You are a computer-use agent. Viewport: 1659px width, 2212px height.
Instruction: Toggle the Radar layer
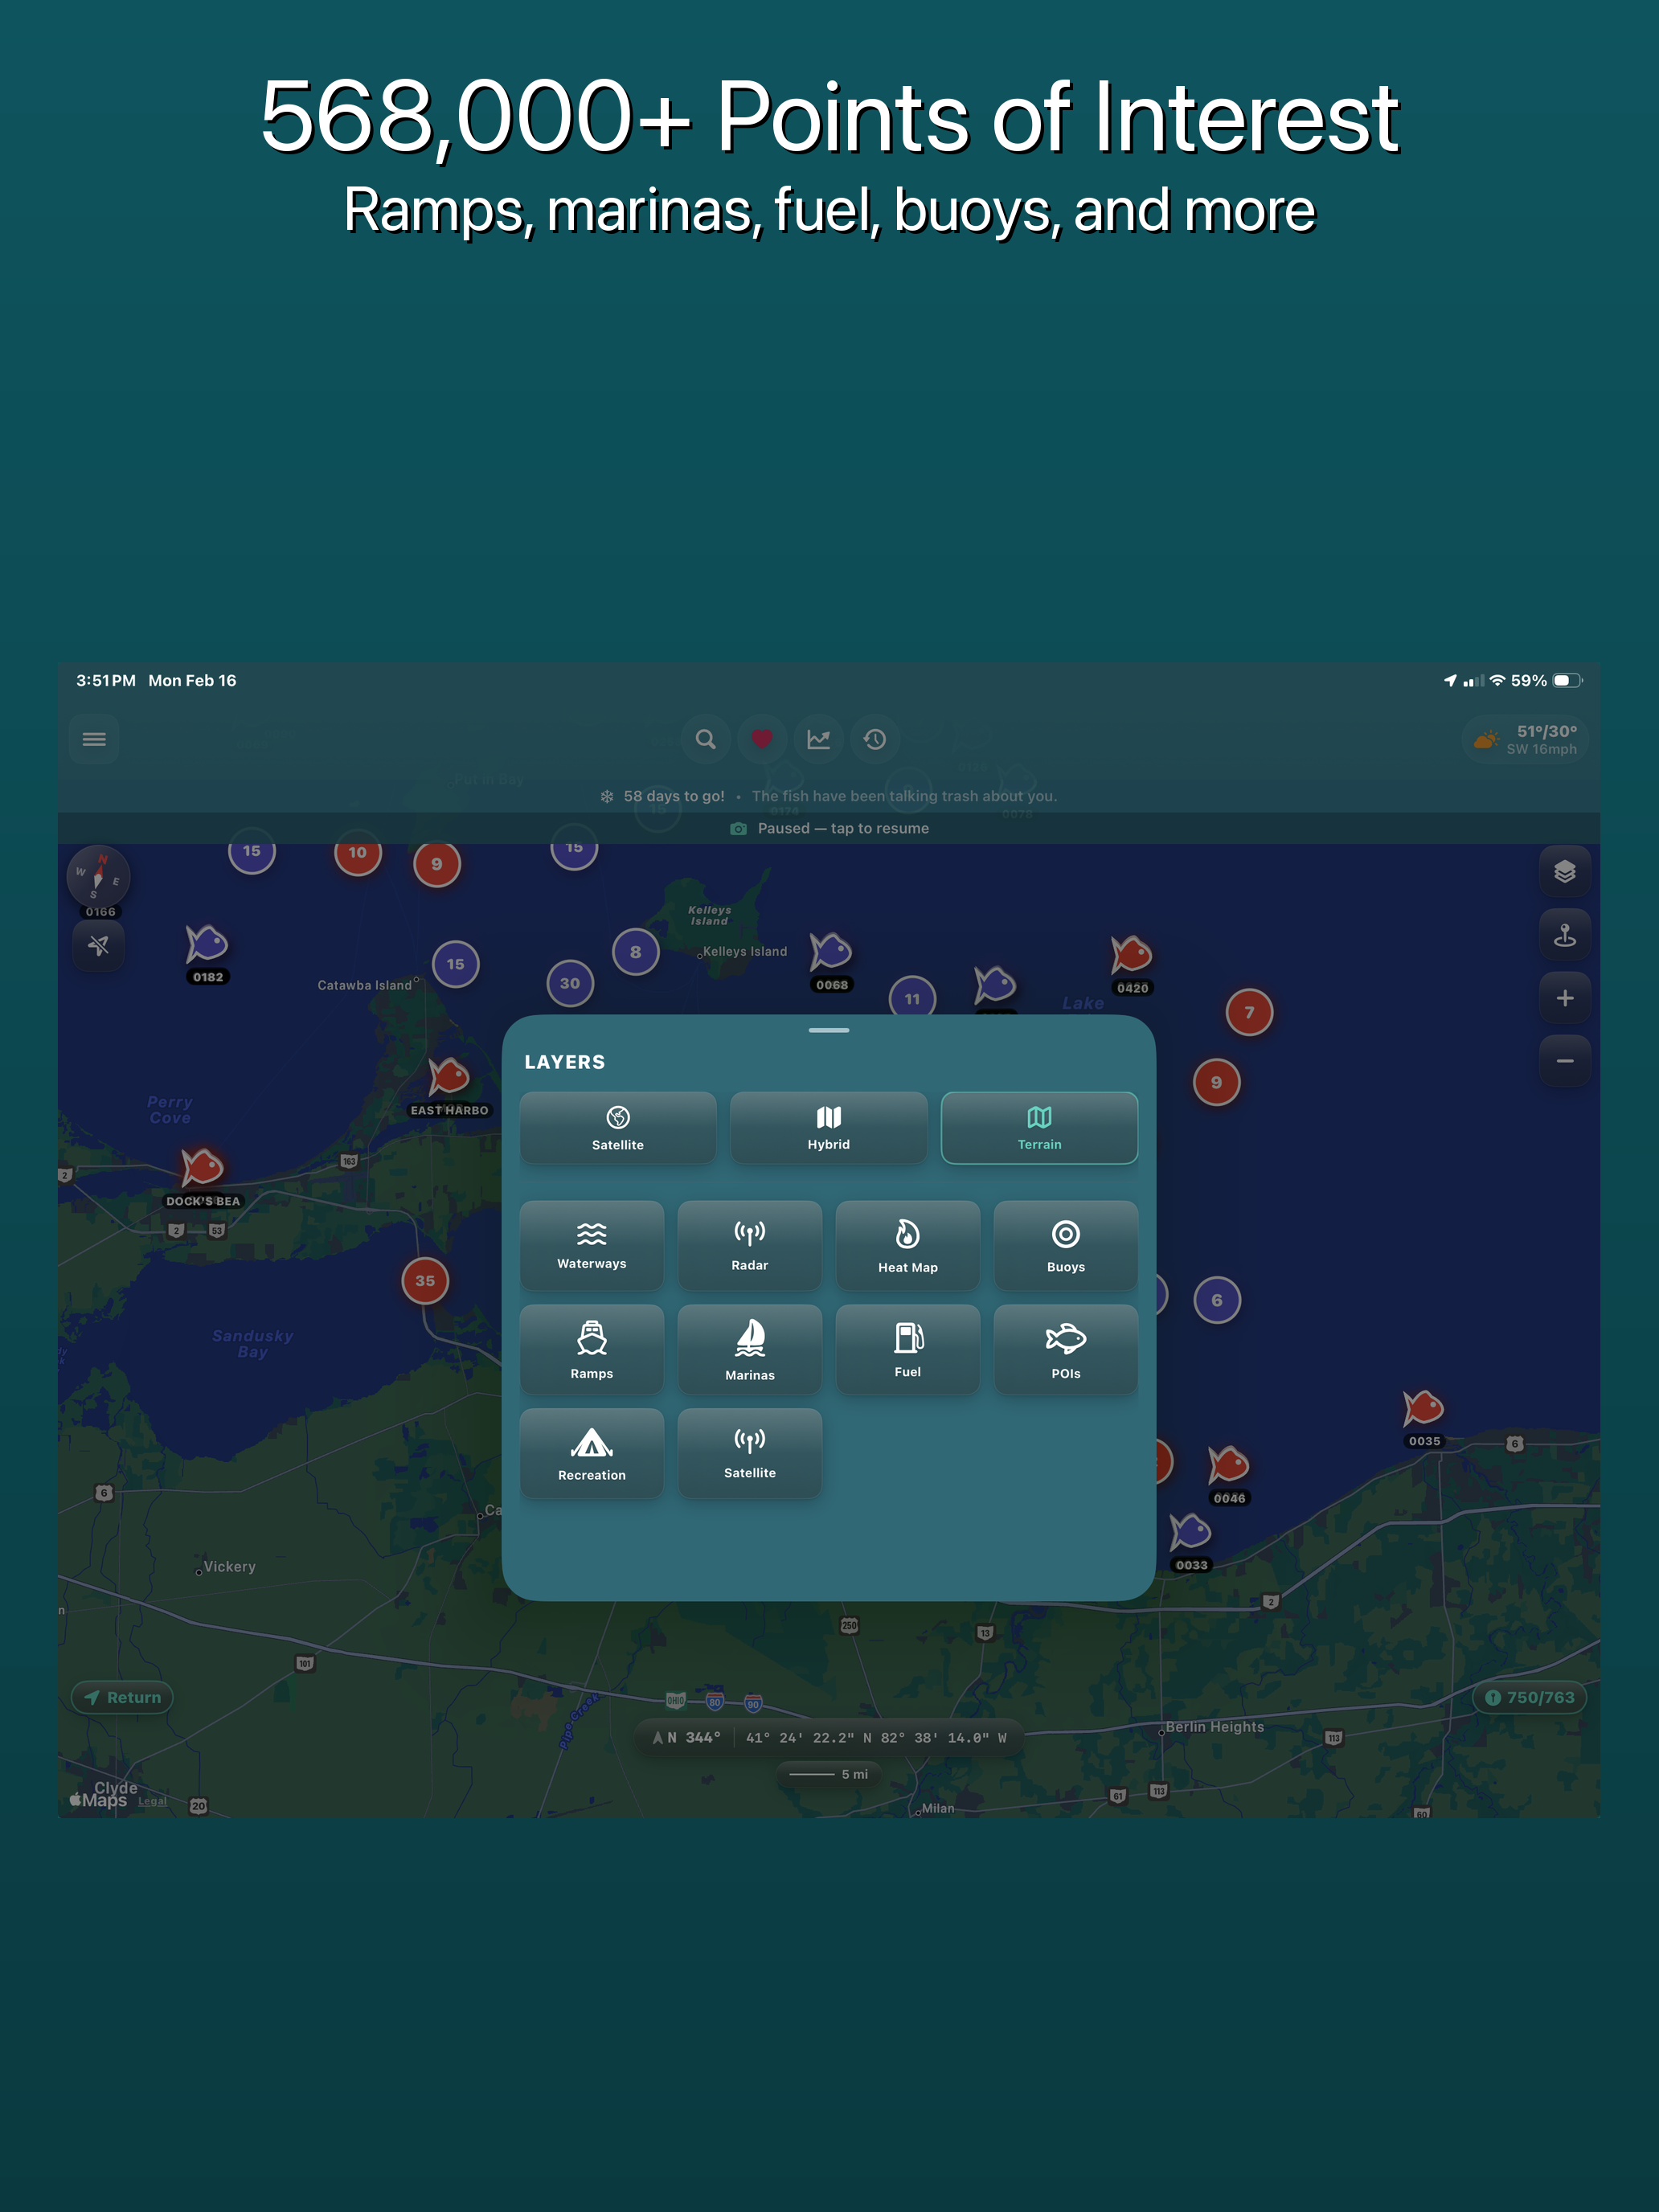(x=750, y=1246)
